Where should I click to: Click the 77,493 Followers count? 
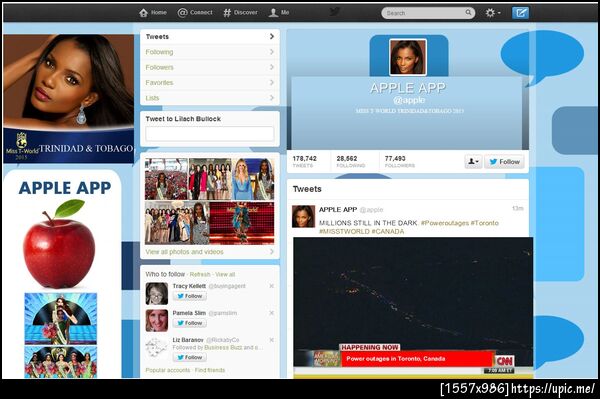tap(399, 161)
